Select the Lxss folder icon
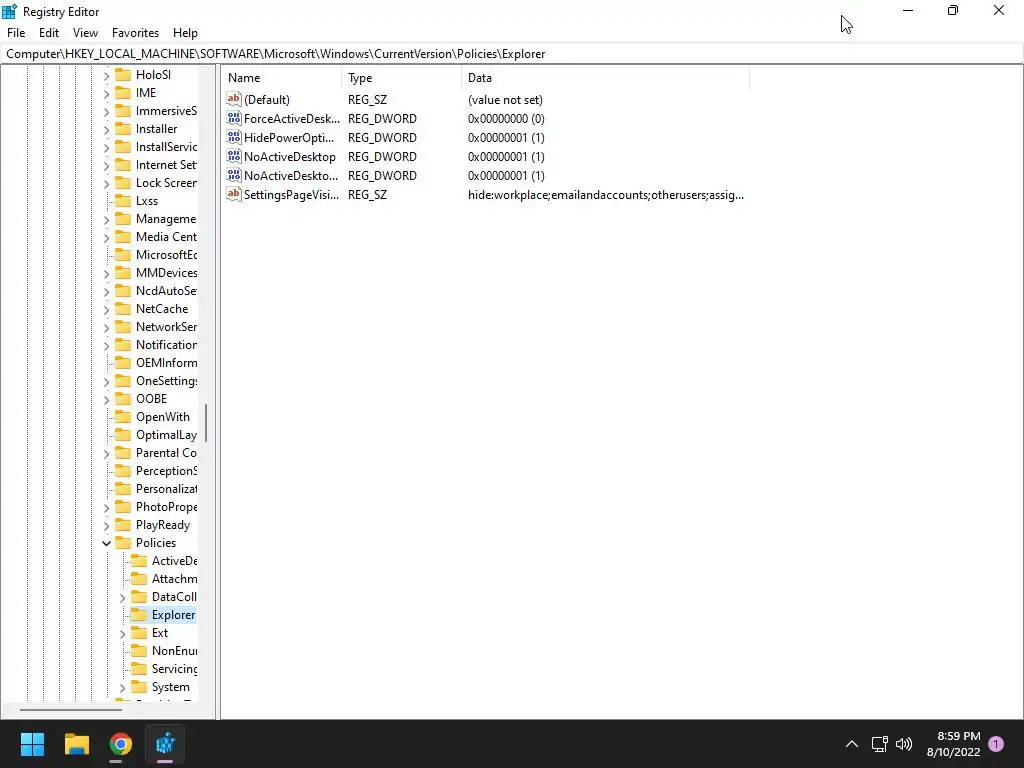This screenshot has width=1024, height=768. [x=123, y=200]
